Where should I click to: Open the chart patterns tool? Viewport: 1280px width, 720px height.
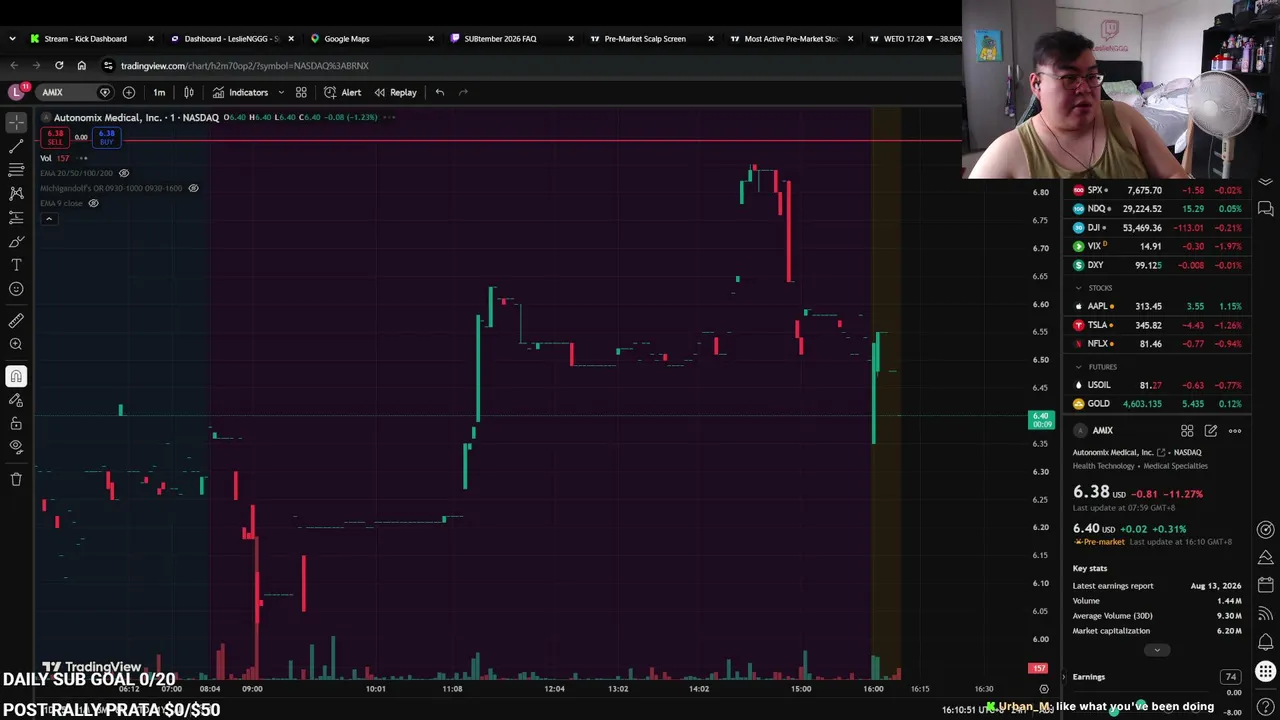(x=16, y=193)
